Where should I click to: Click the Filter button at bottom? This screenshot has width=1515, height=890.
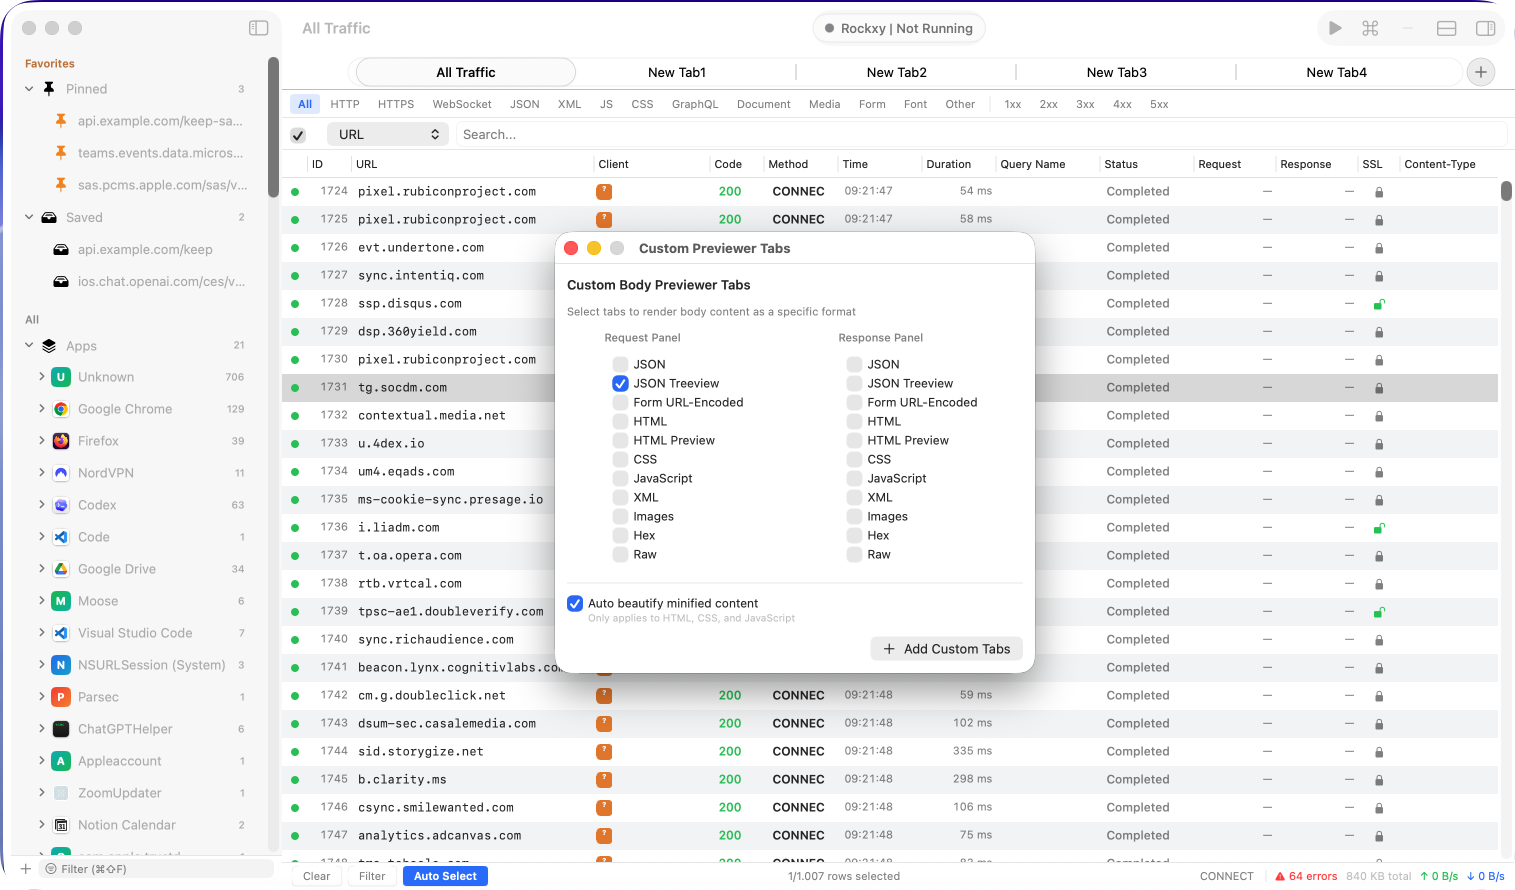[372, 876]
